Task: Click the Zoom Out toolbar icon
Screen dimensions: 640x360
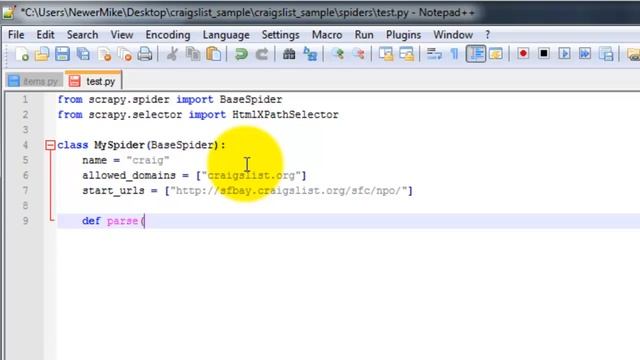Action: coord(358,54)
